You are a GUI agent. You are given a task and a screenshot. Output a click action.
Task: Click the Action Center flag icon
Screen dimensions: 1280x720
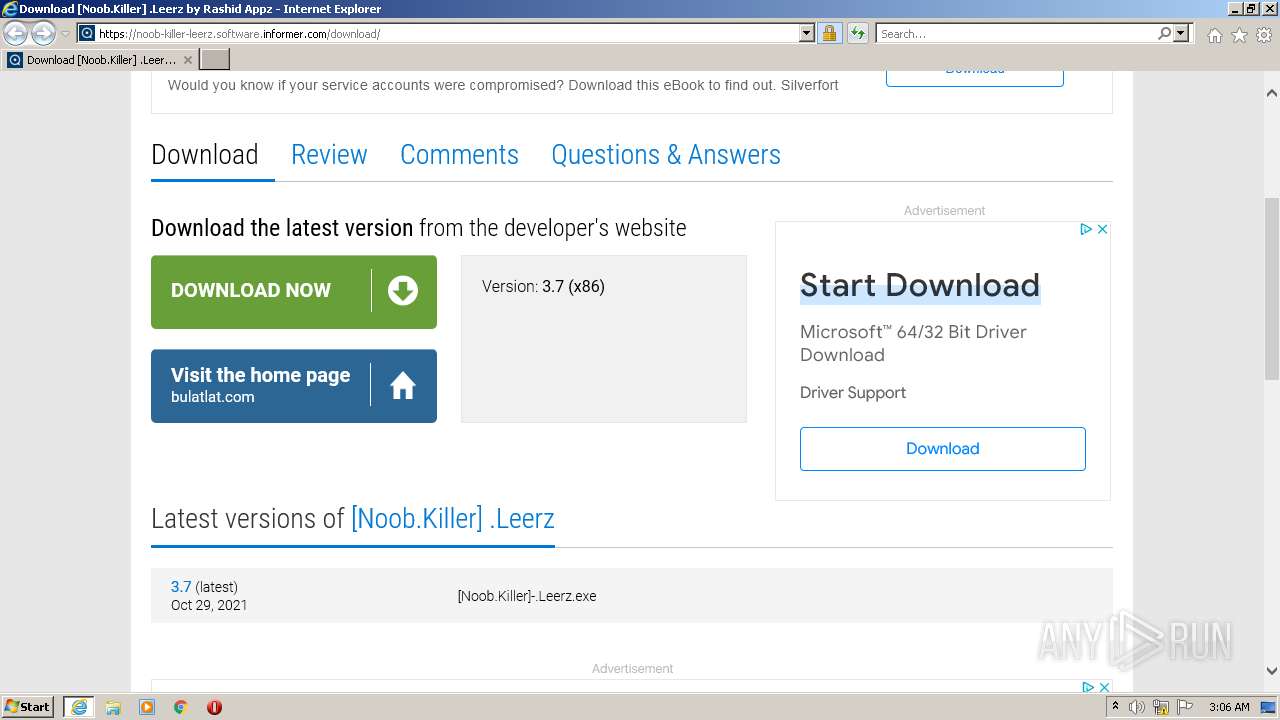[x=1185, y=707]
